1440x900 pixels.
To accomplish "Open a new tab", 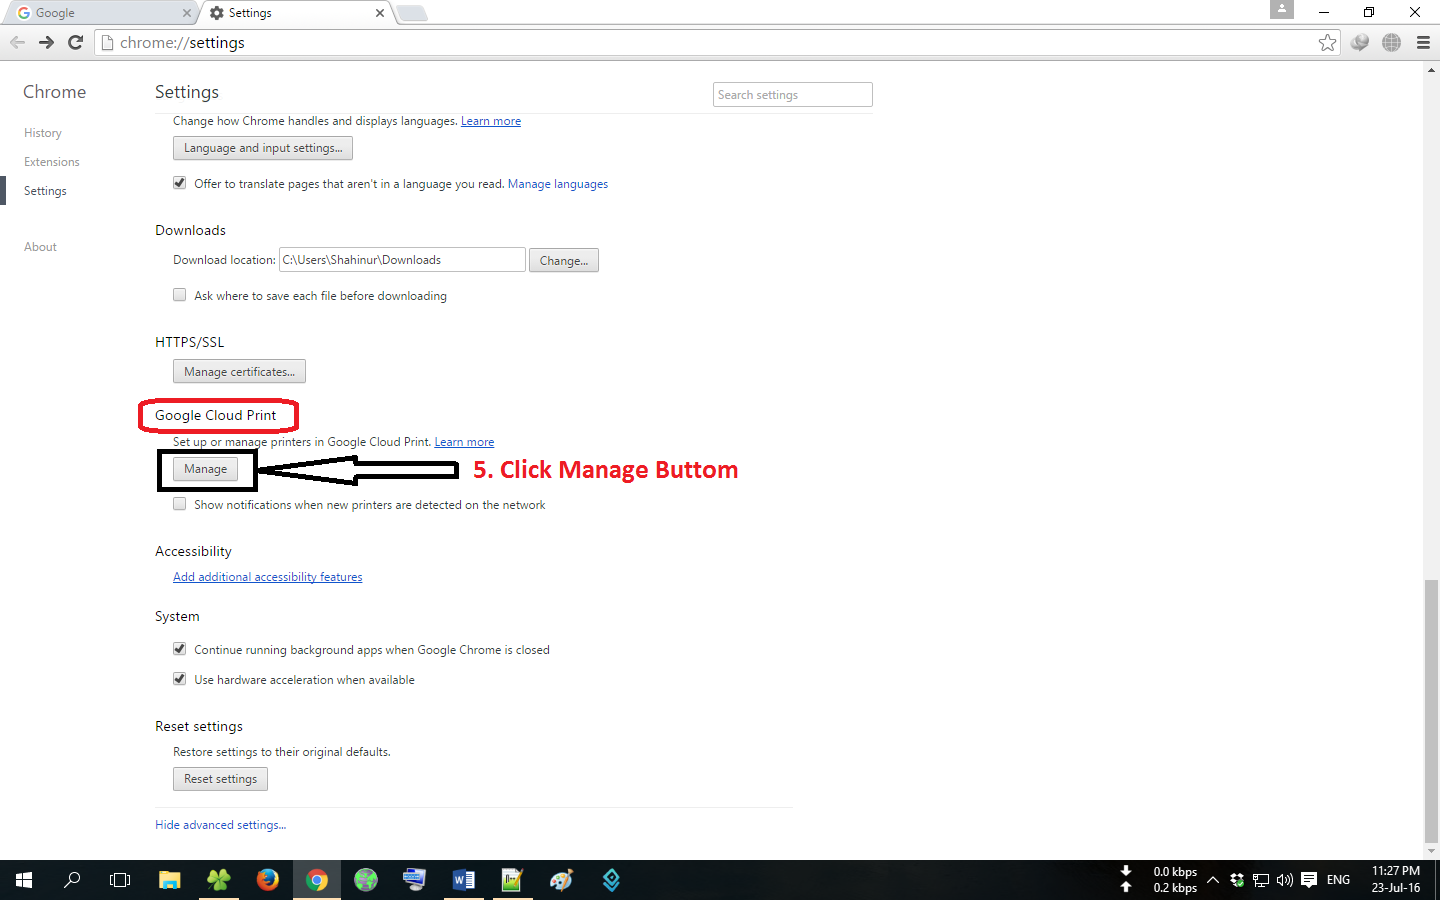I will click(x=412, y=13).
